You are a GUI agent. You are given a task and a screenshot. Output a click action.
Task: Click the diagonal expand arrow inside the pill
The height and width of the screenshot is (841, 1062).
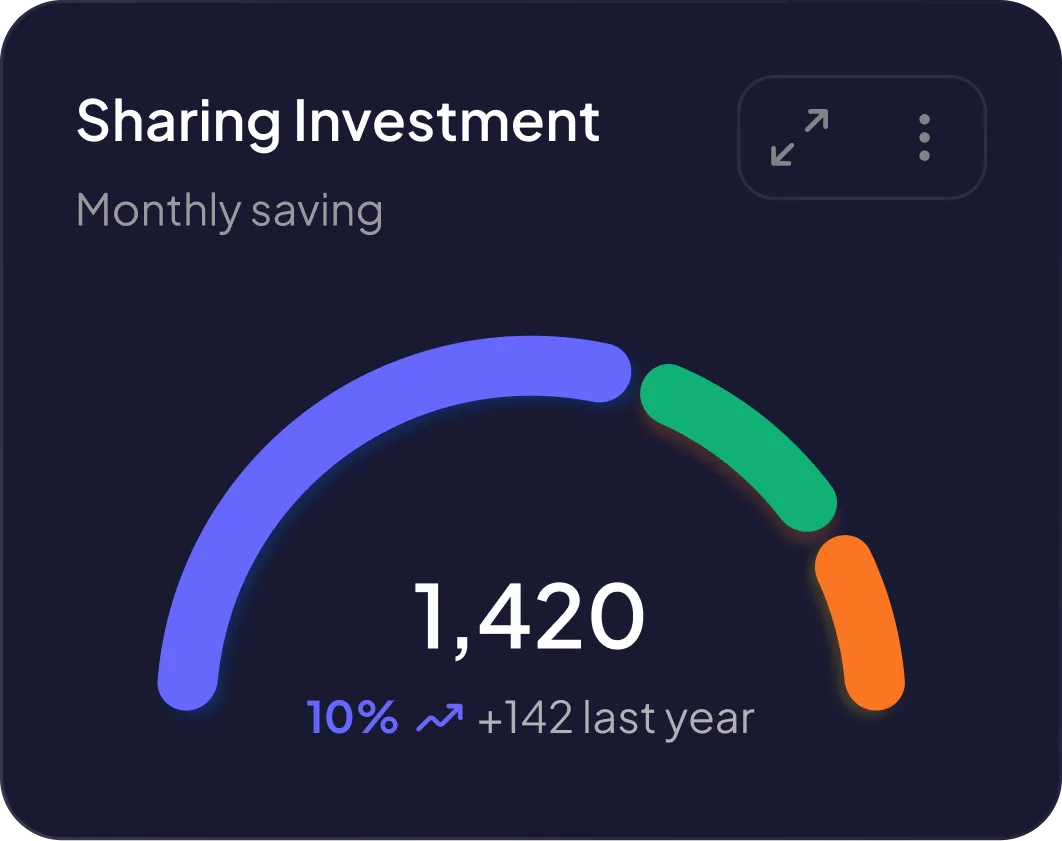[x=799, y=137]
